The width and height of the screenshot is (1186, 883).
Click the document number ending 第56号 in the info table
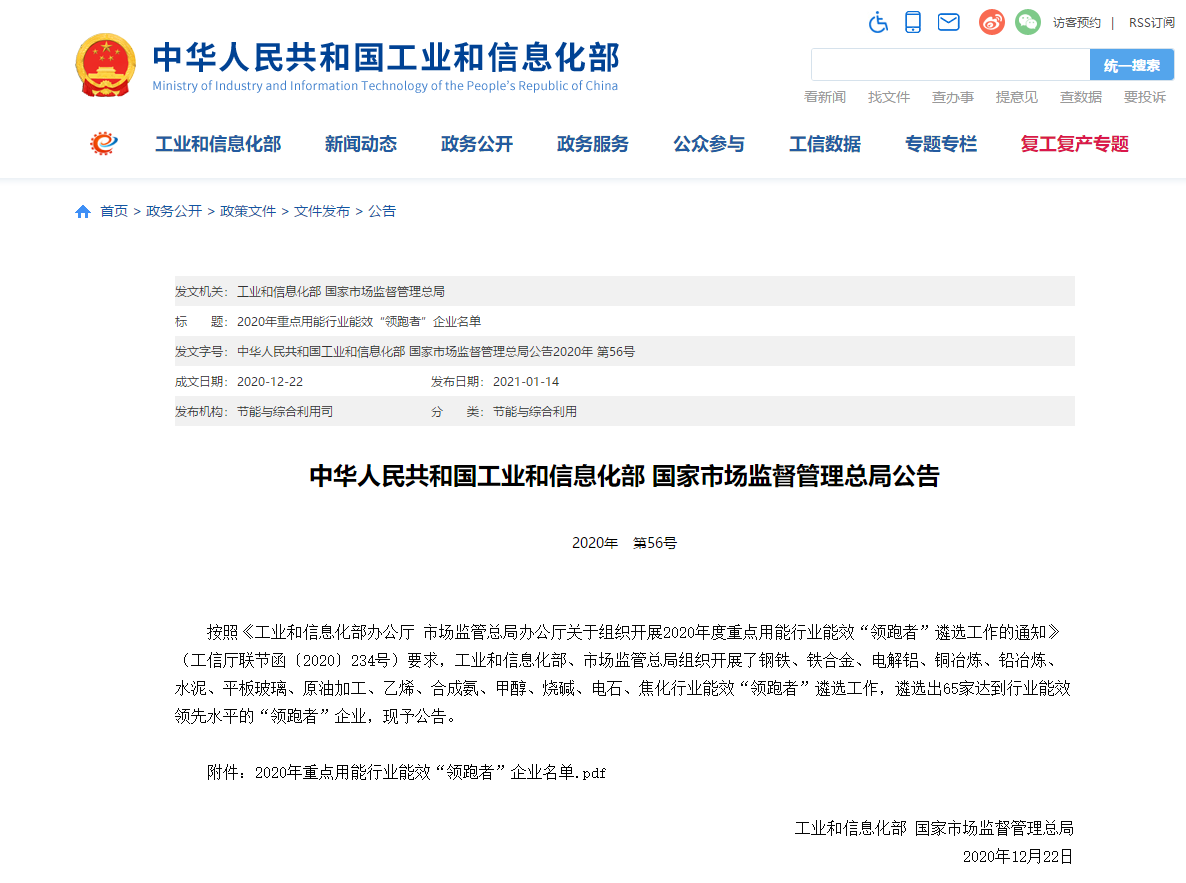pyautogui.click(x=436, y=352)
